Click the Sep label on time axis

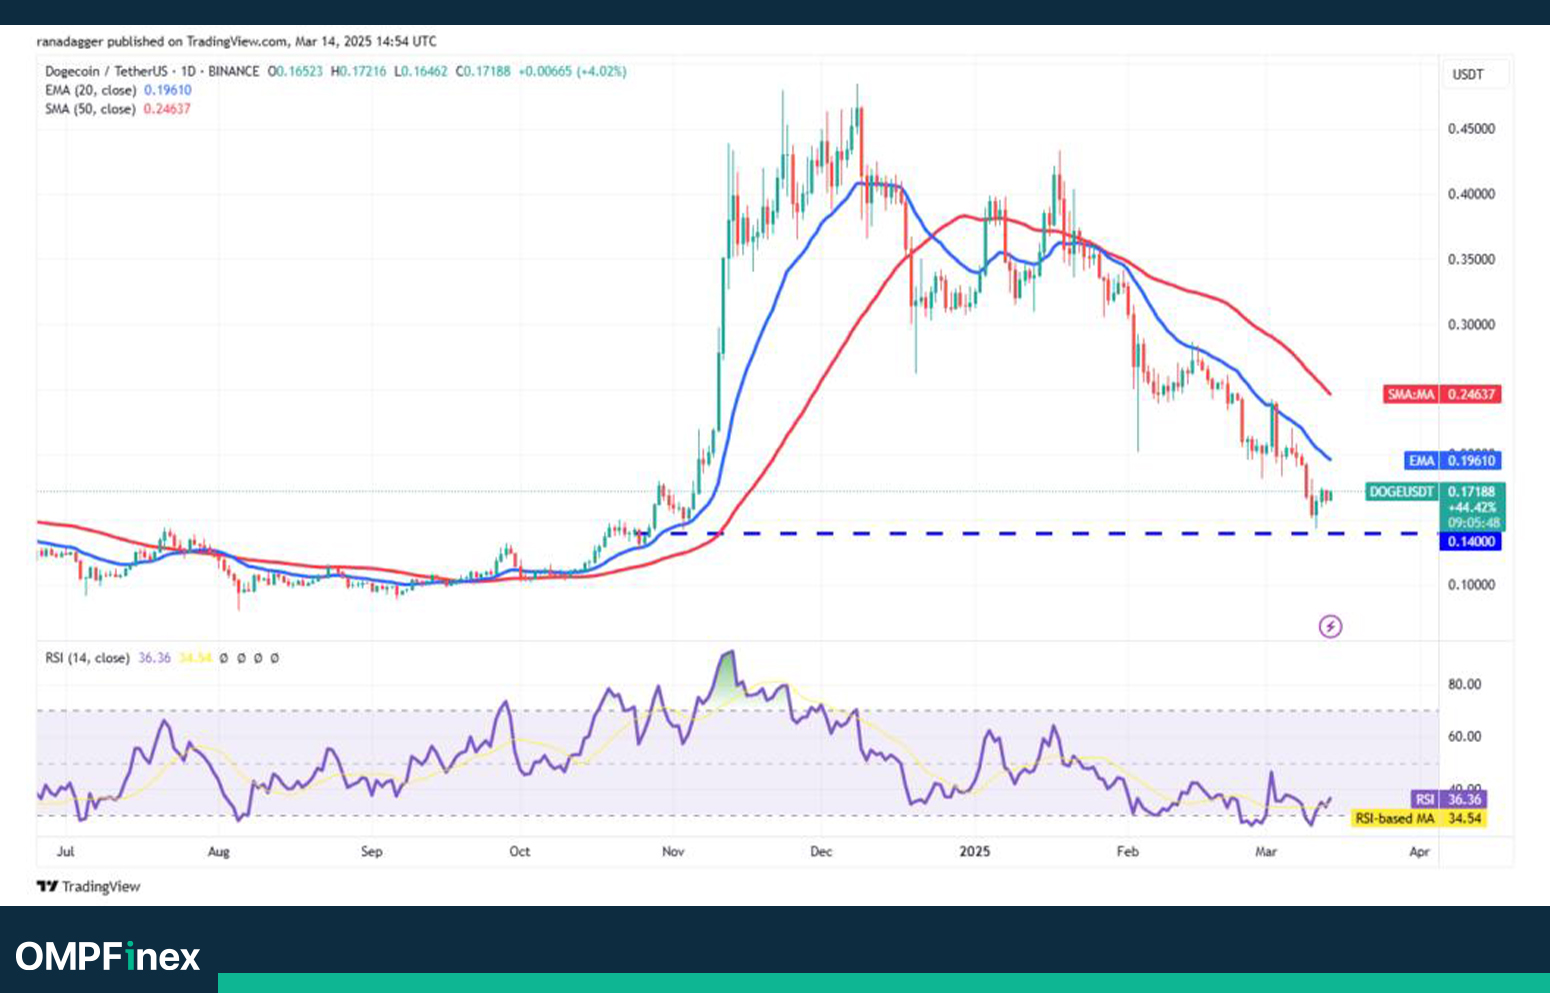pos(371,852)
